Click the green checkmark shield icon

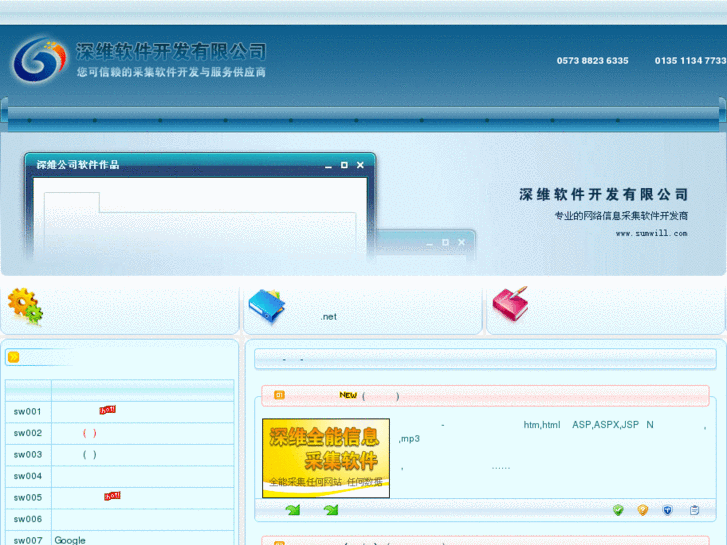(618, 510)
